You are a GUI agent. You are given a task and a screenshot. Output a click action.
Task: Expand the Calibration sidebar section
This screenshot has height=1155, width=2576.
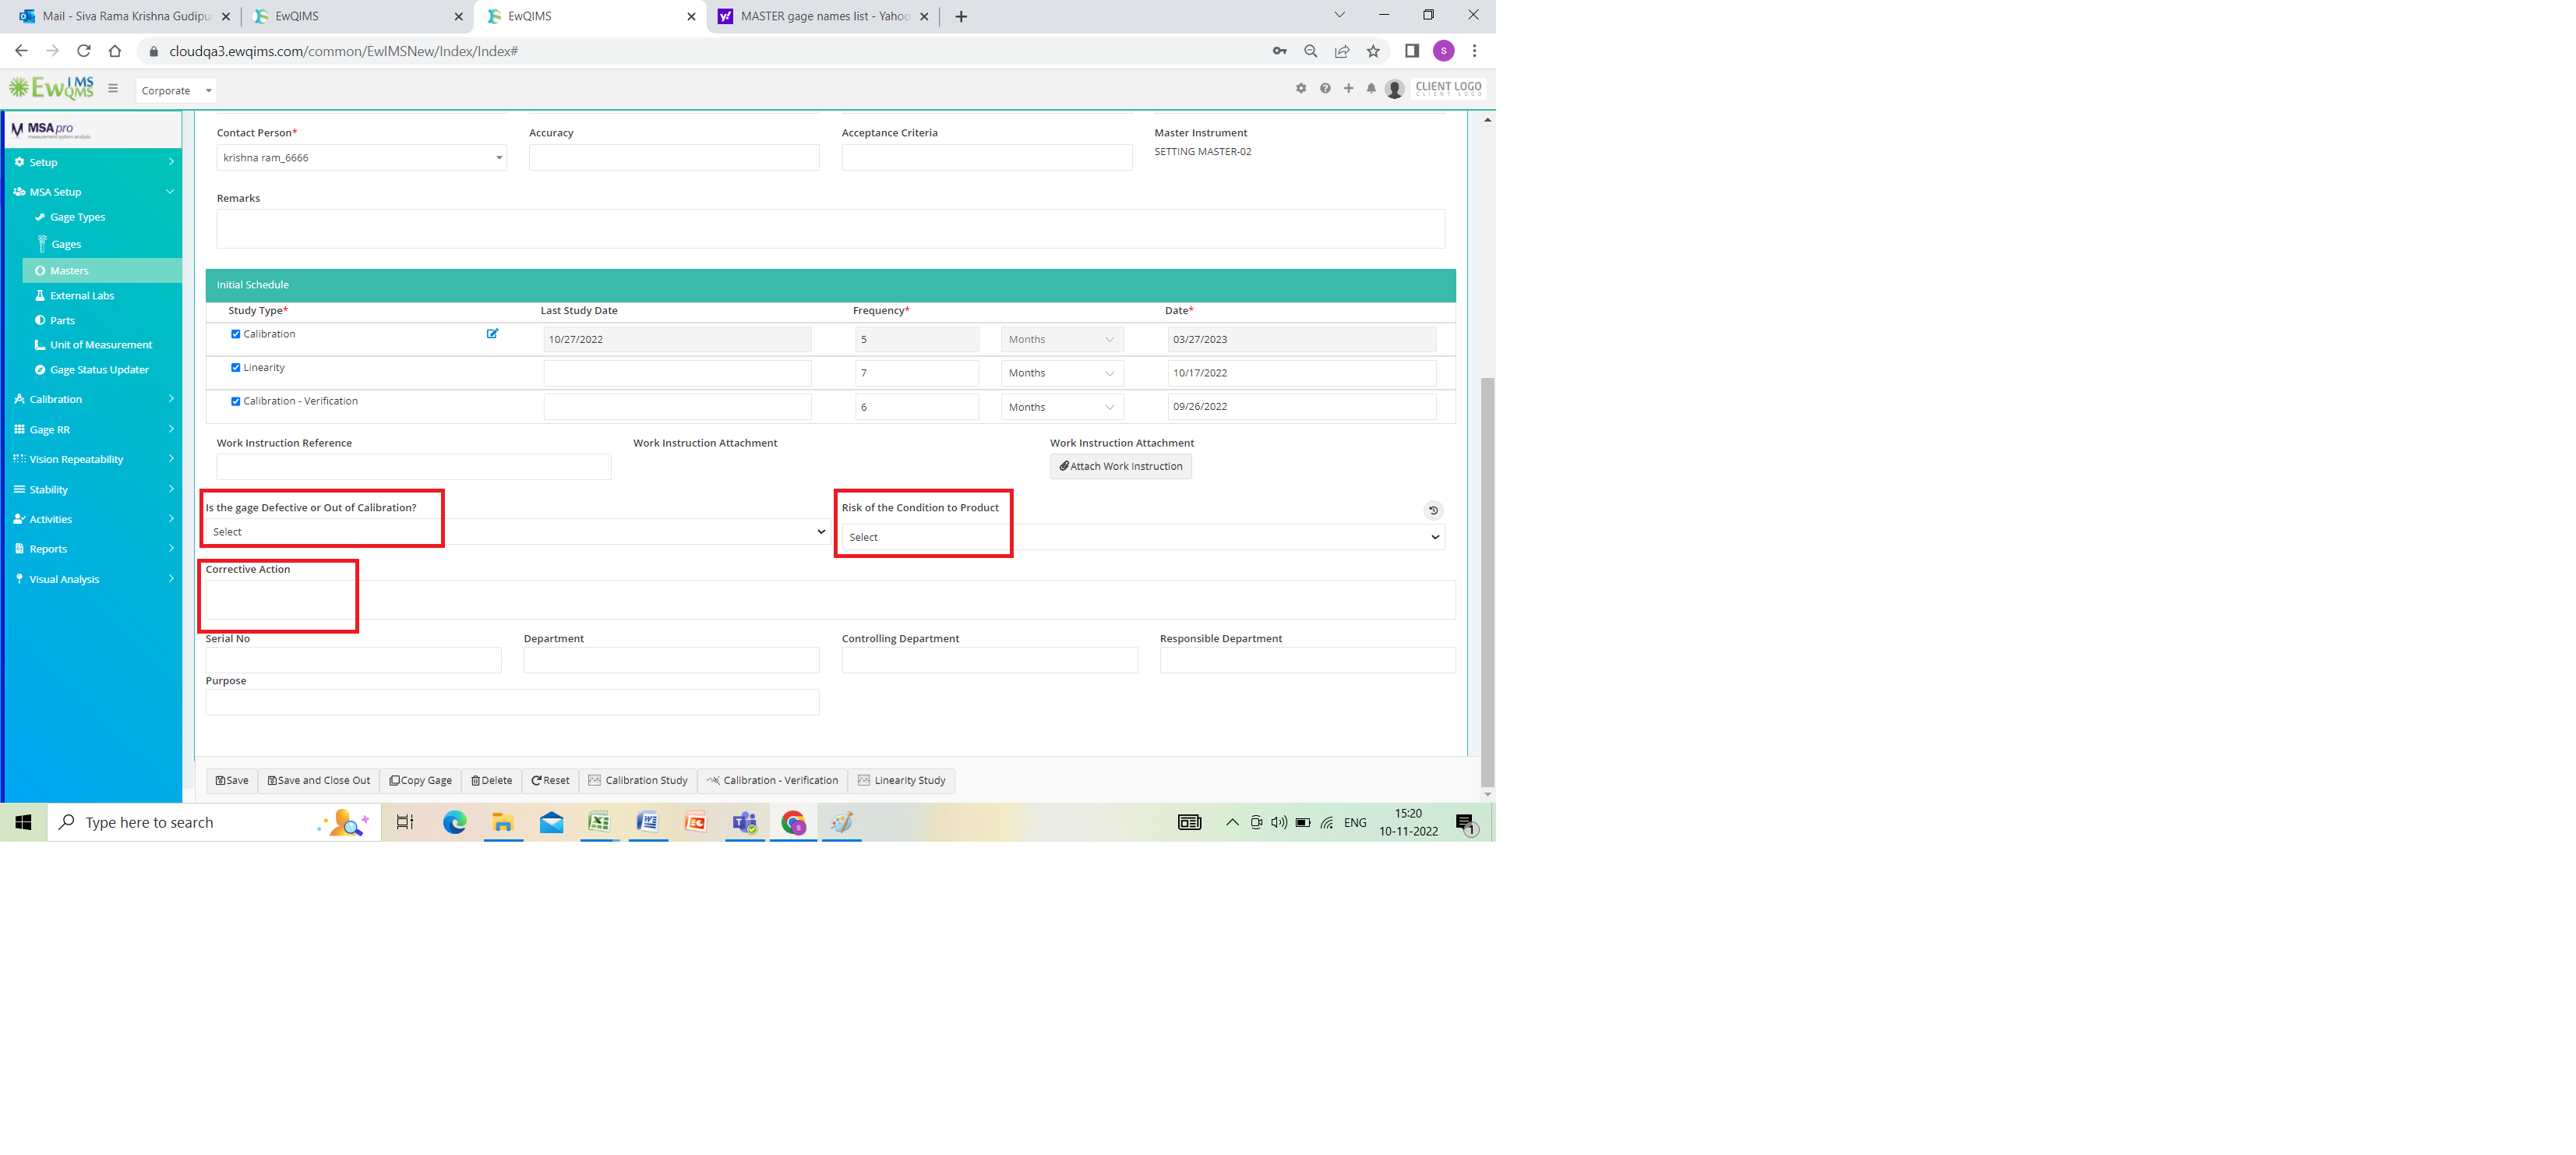click(93, 399)
